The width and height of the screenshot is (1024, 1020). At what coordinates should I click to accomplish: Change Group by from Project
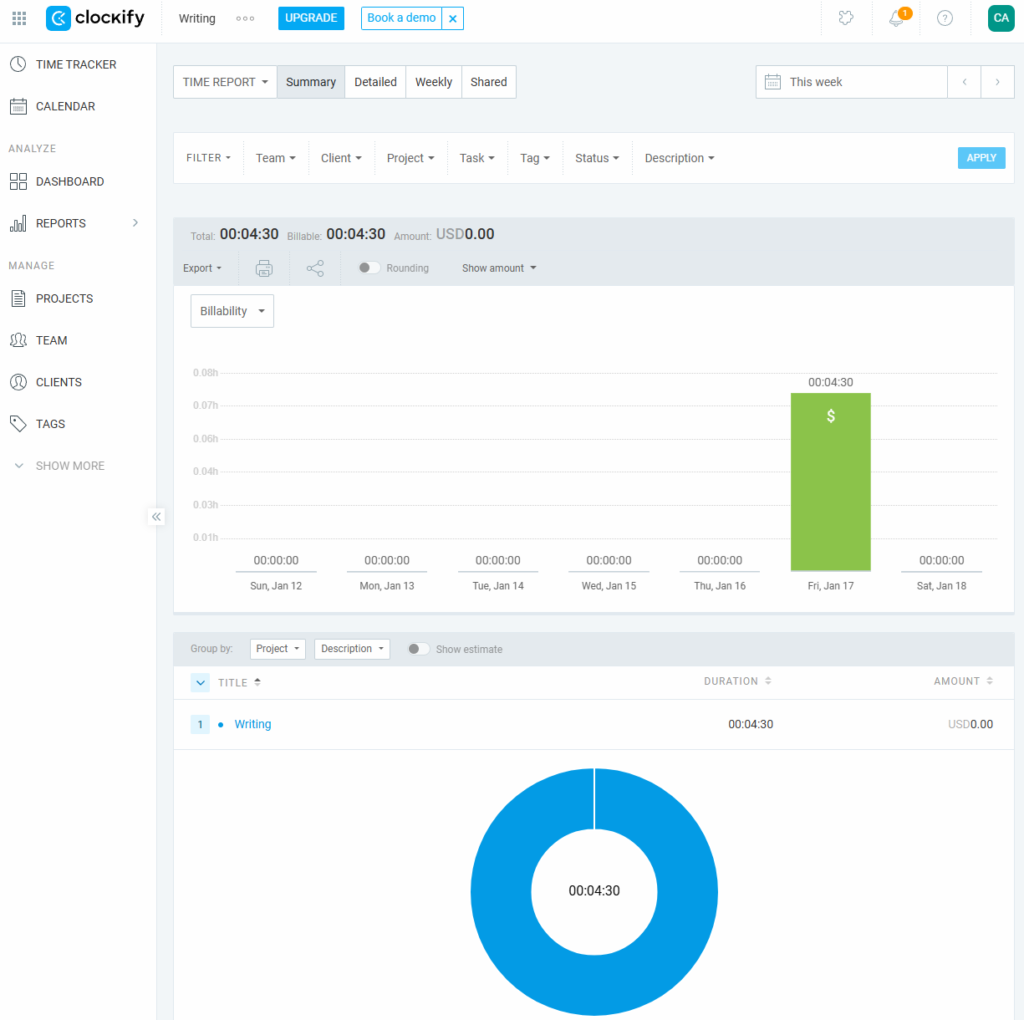point(277,648)
